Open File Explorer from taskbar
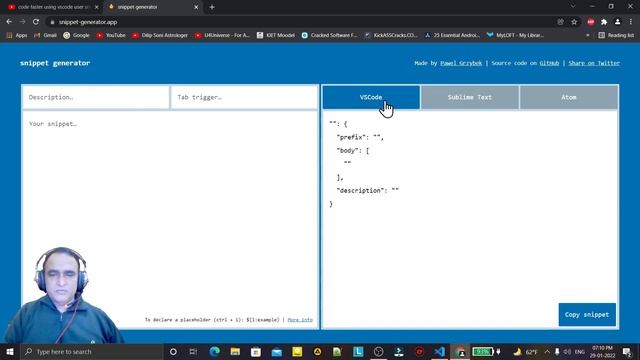Viewport: 640px width, 360px height. (x=235, y=351)
